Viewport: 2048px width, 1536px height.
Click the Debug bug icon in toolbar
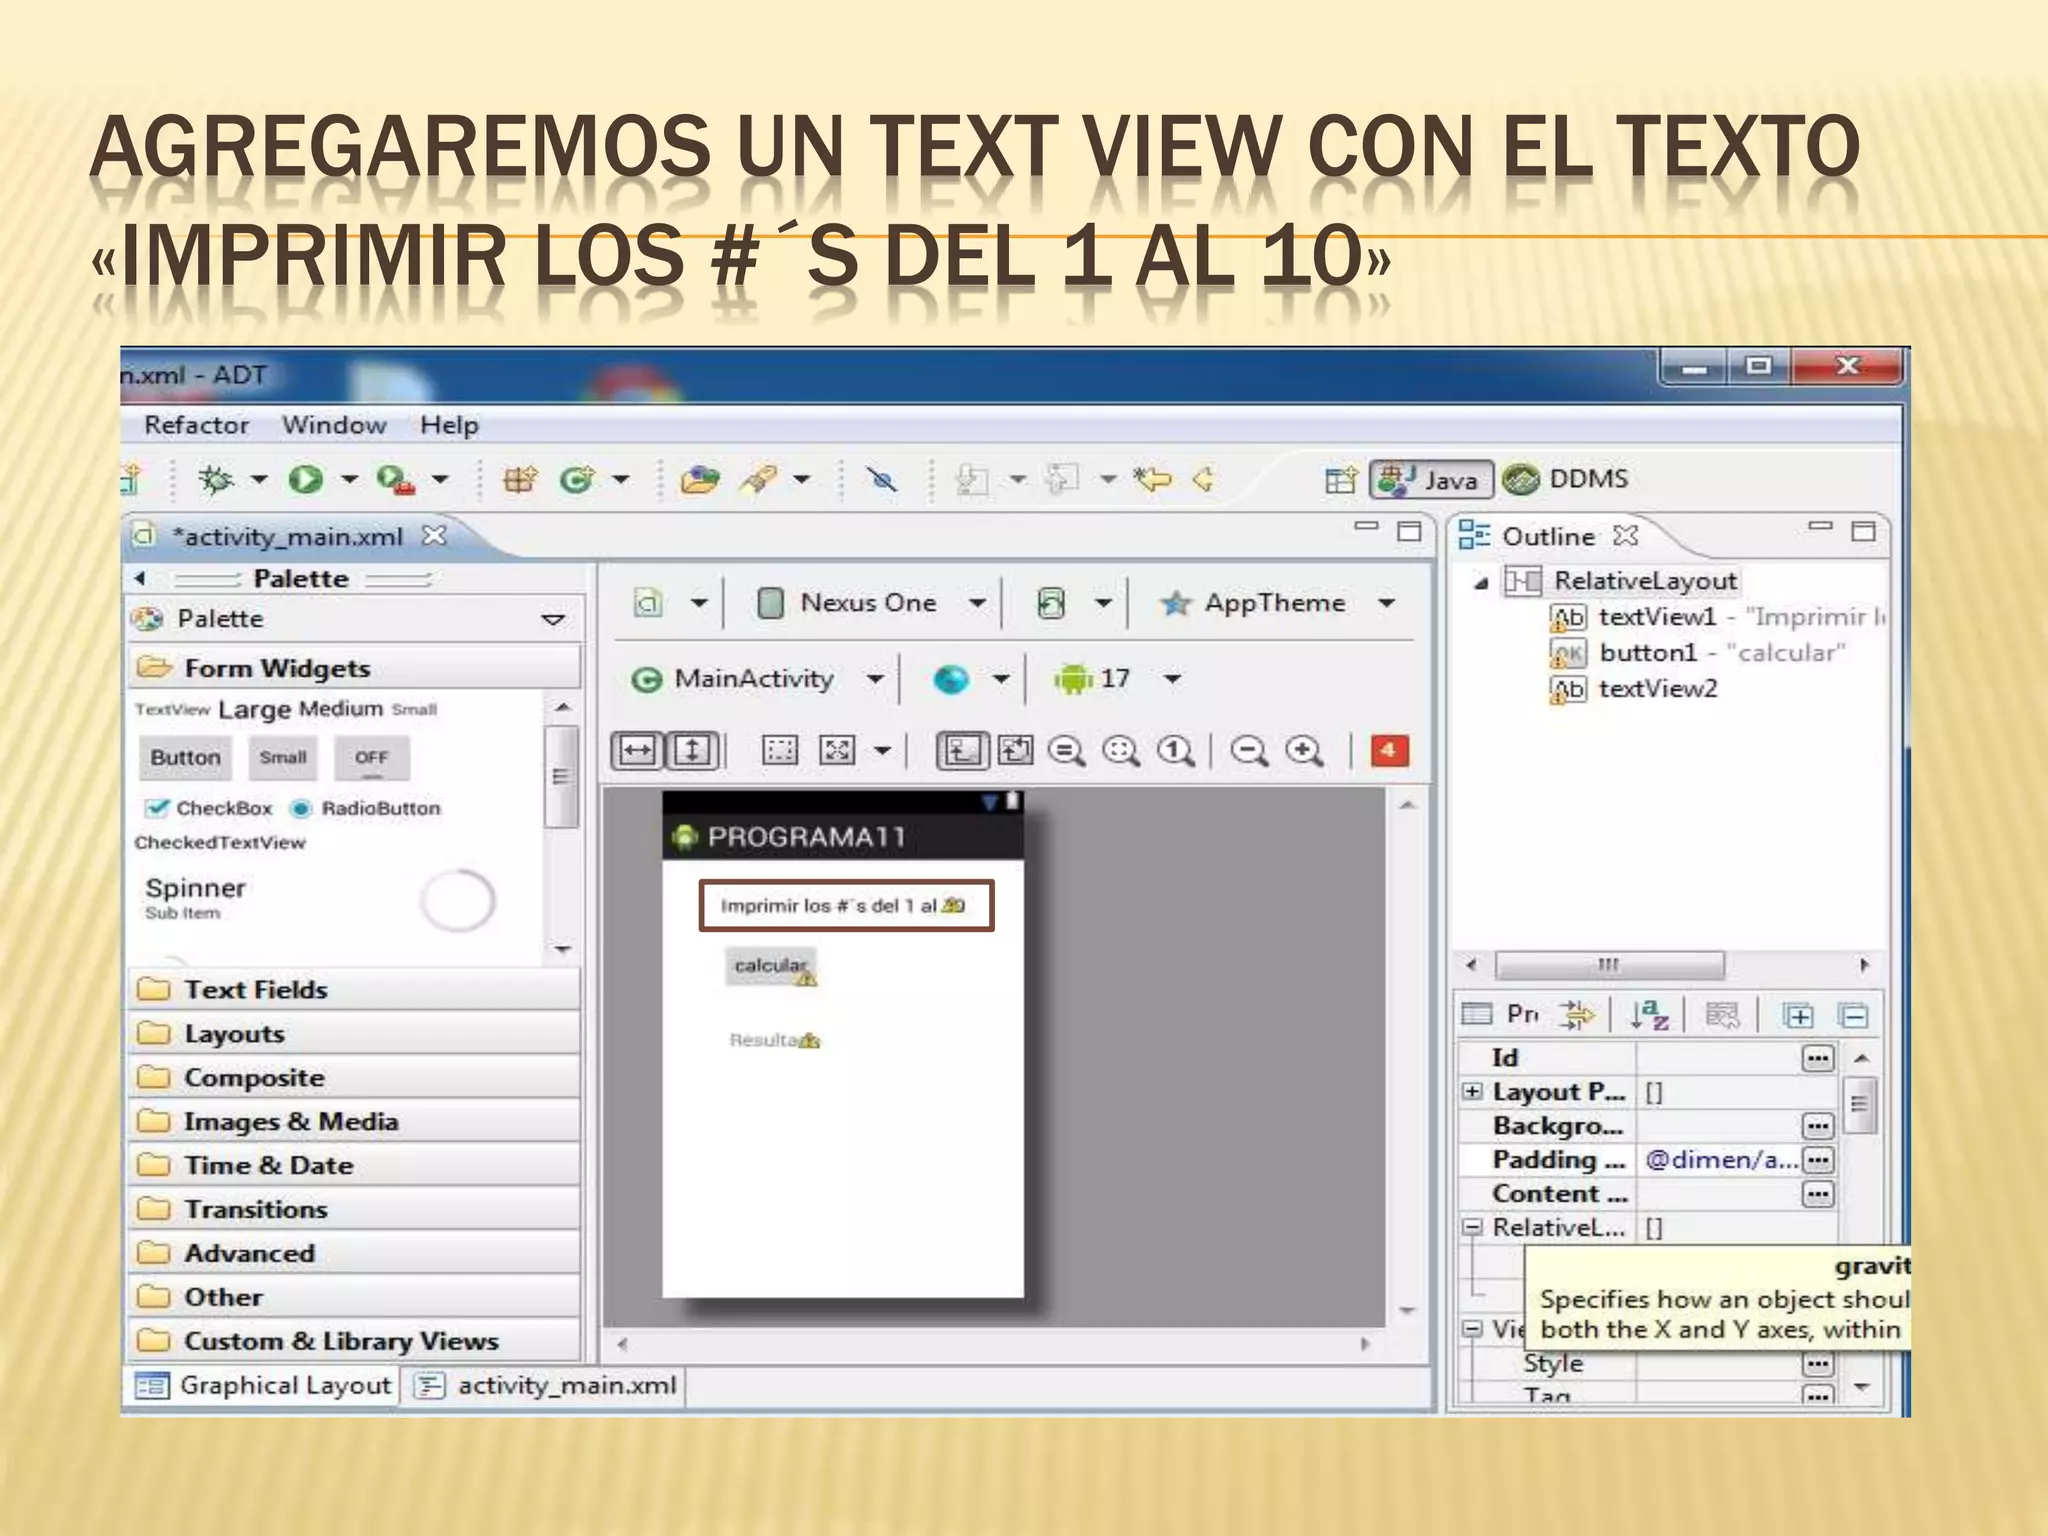[x=215, y=480]
